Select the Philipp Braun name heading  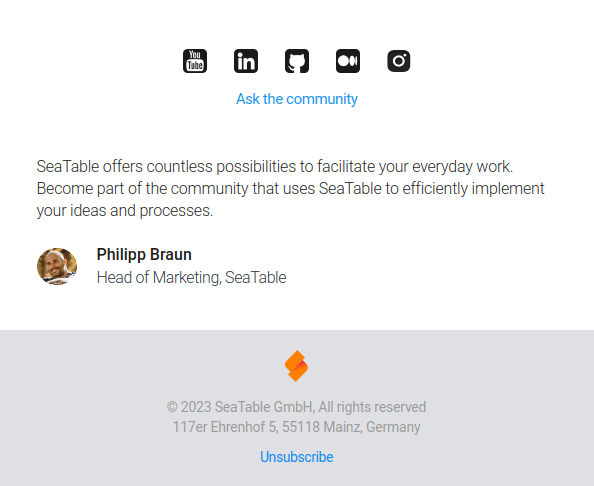click(144, 255)
